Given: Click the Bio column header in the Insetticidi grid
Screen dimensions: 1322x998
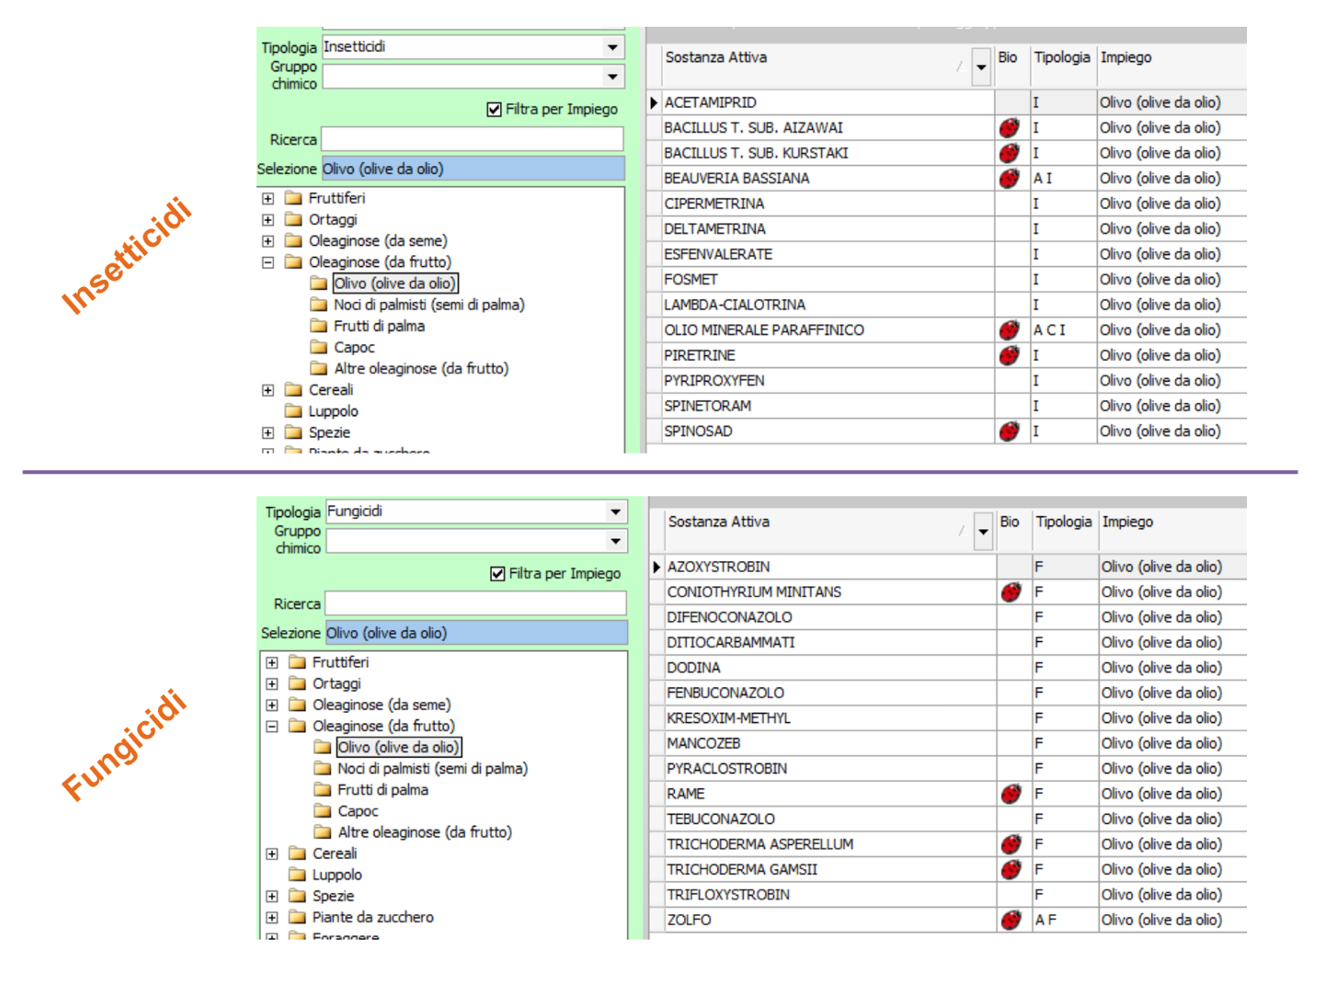Looking at the screenshot, I should pos(1007,58).
